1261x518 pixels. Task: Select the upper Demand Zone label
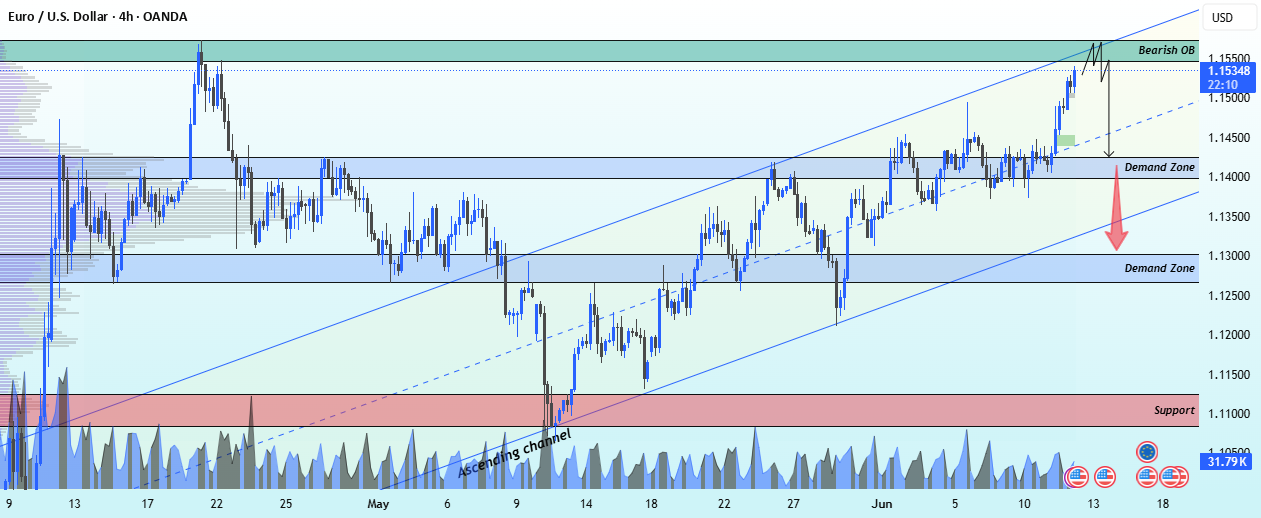(x=1160, y=167)
